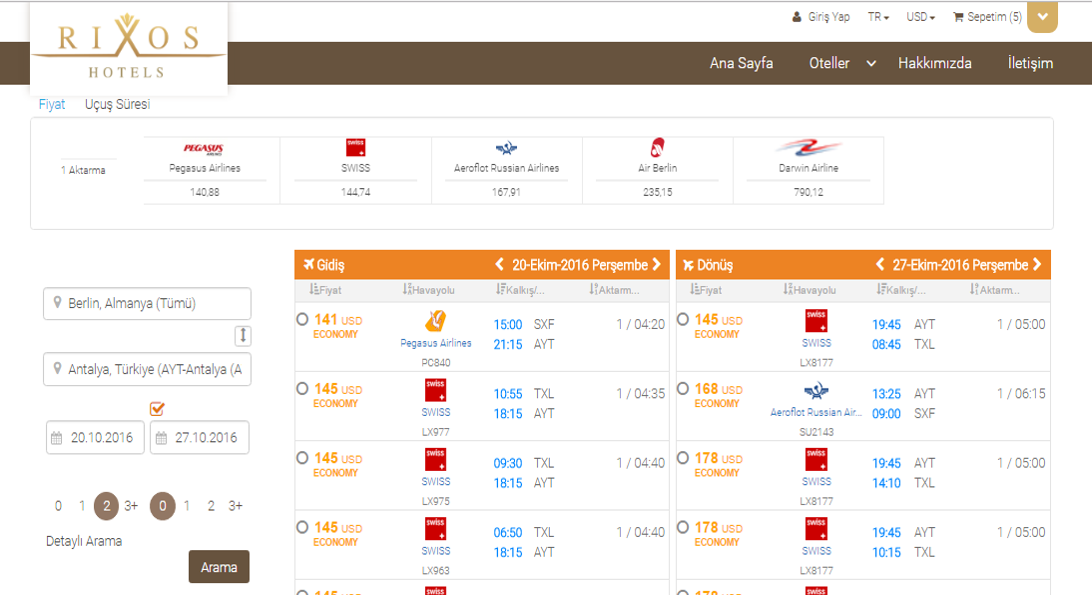Click the Giriş Yap login link
The image size is (1092, 595).
click(x=829, y=17)
